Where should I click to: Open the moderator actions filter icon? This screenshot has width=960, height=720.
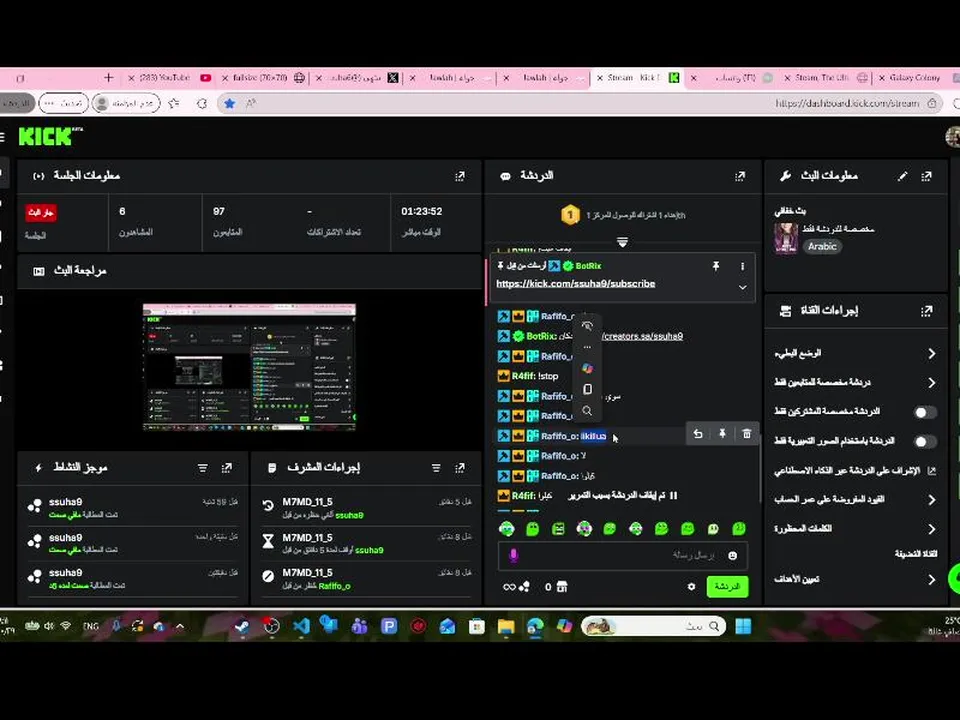click(436, 468)
